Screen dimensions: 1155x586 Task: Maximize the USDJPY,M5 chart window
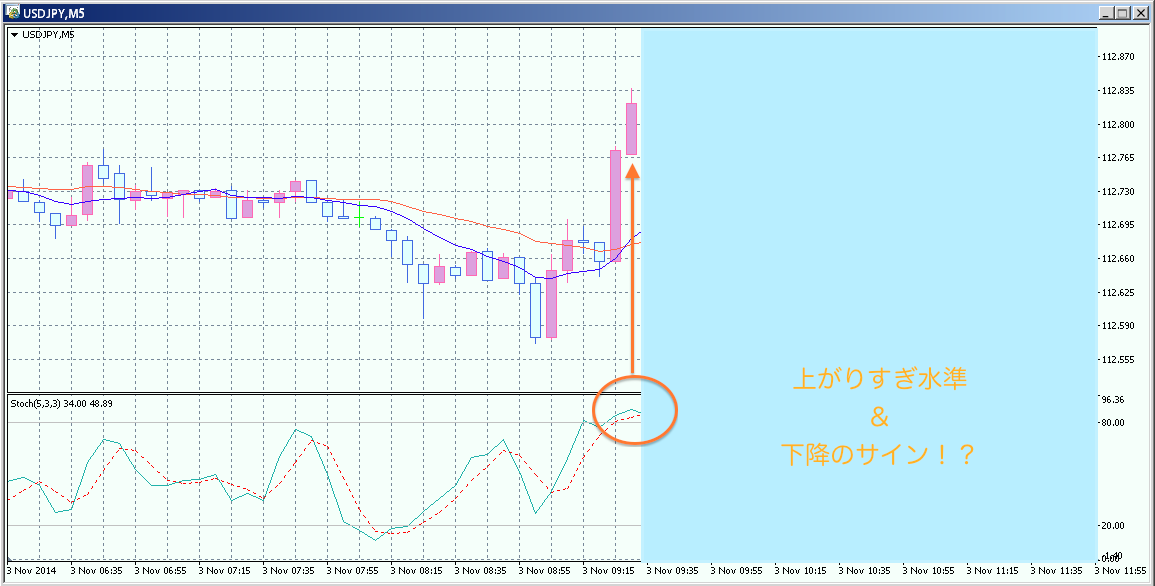(x=1123, y=13)
